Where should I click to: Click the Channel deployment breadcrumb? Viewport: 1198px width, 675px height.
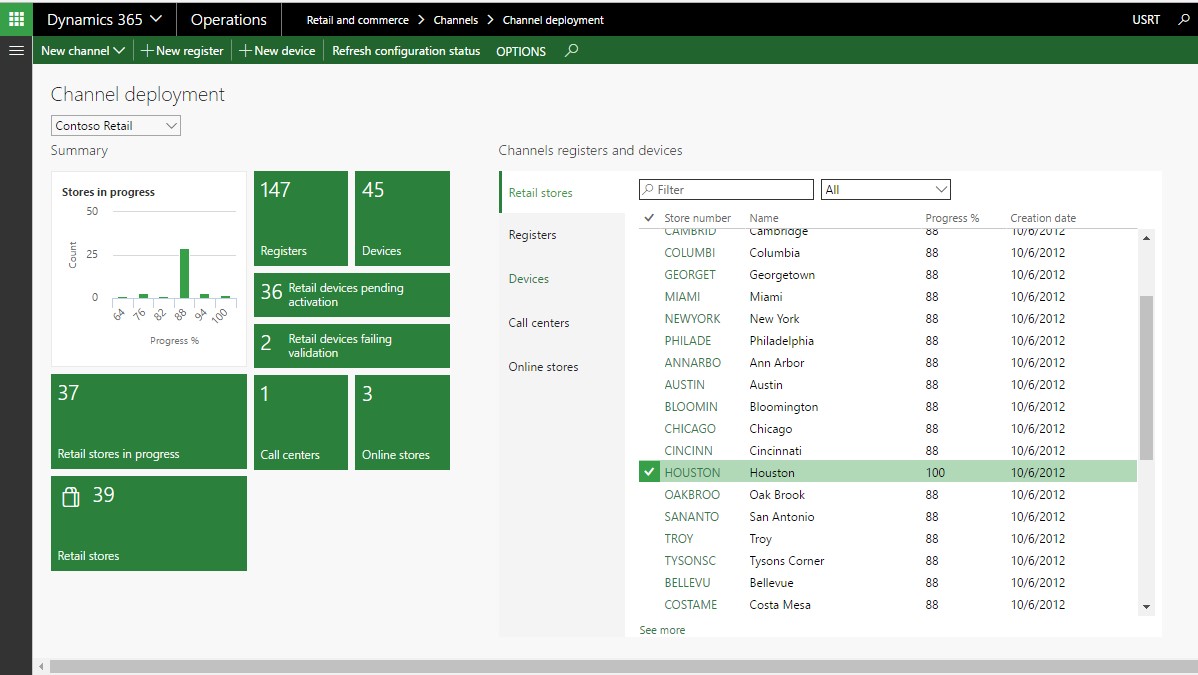click(x=553, y=20)
